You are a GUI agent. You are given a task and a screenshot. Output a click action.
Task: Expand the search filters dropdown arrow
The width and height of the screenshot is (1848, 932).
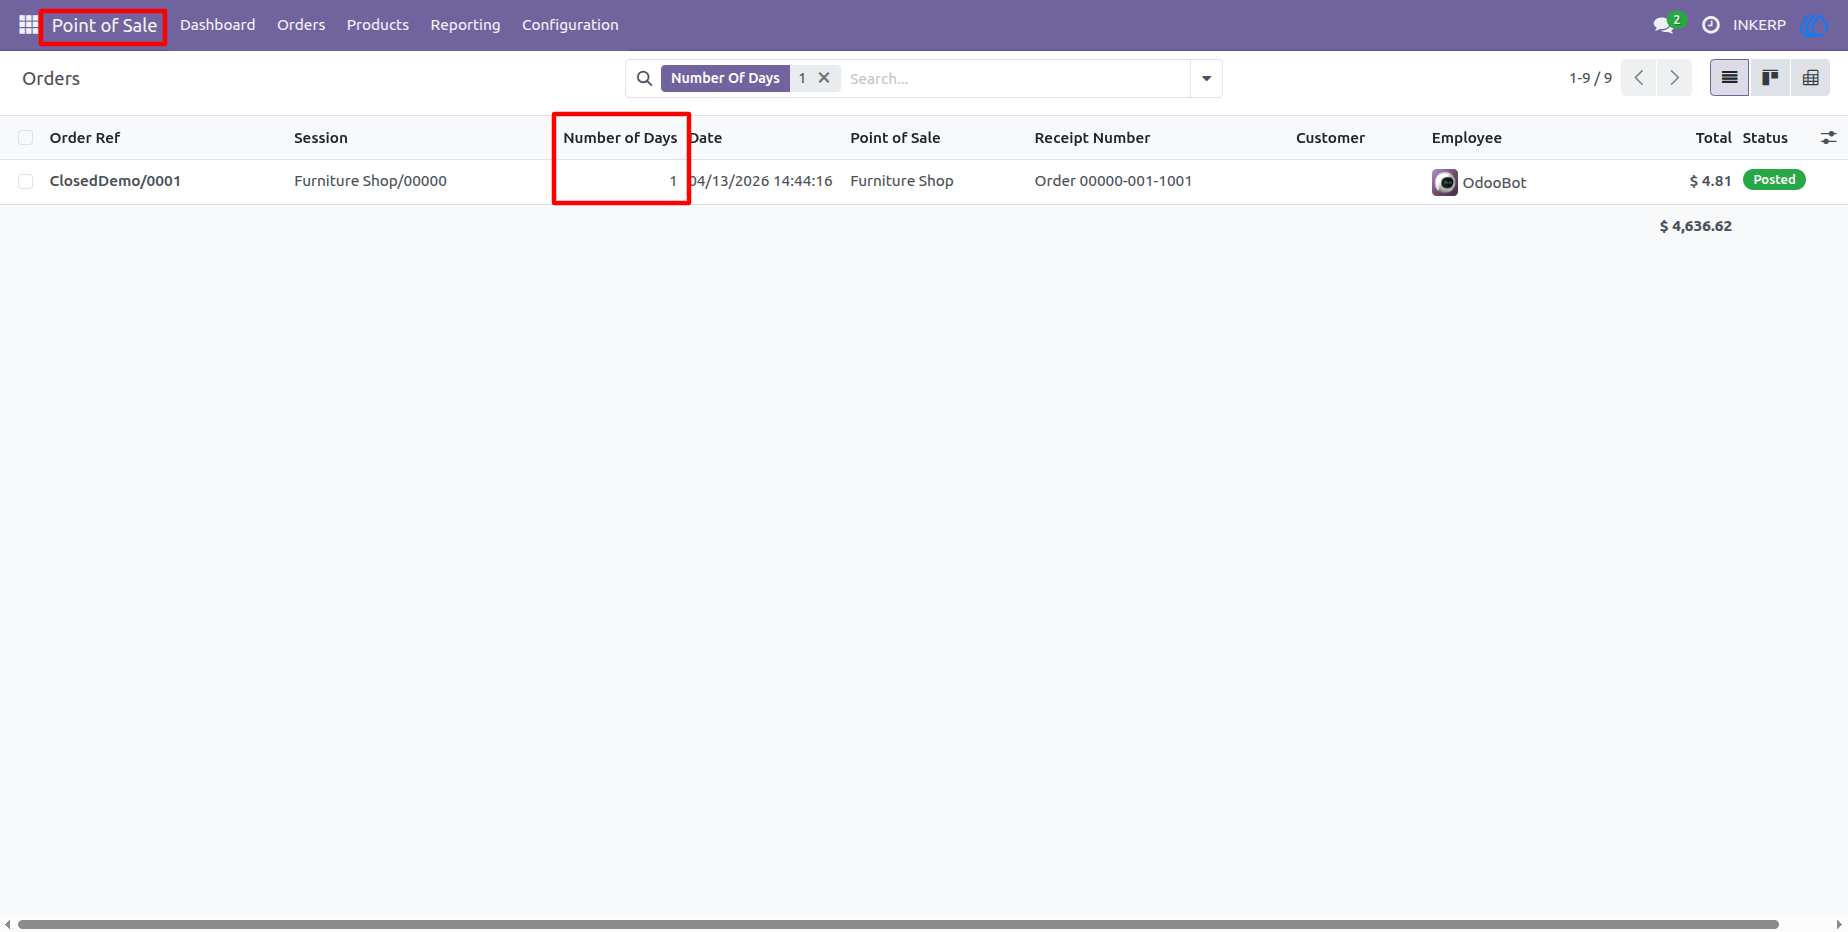click(1206, 78)
